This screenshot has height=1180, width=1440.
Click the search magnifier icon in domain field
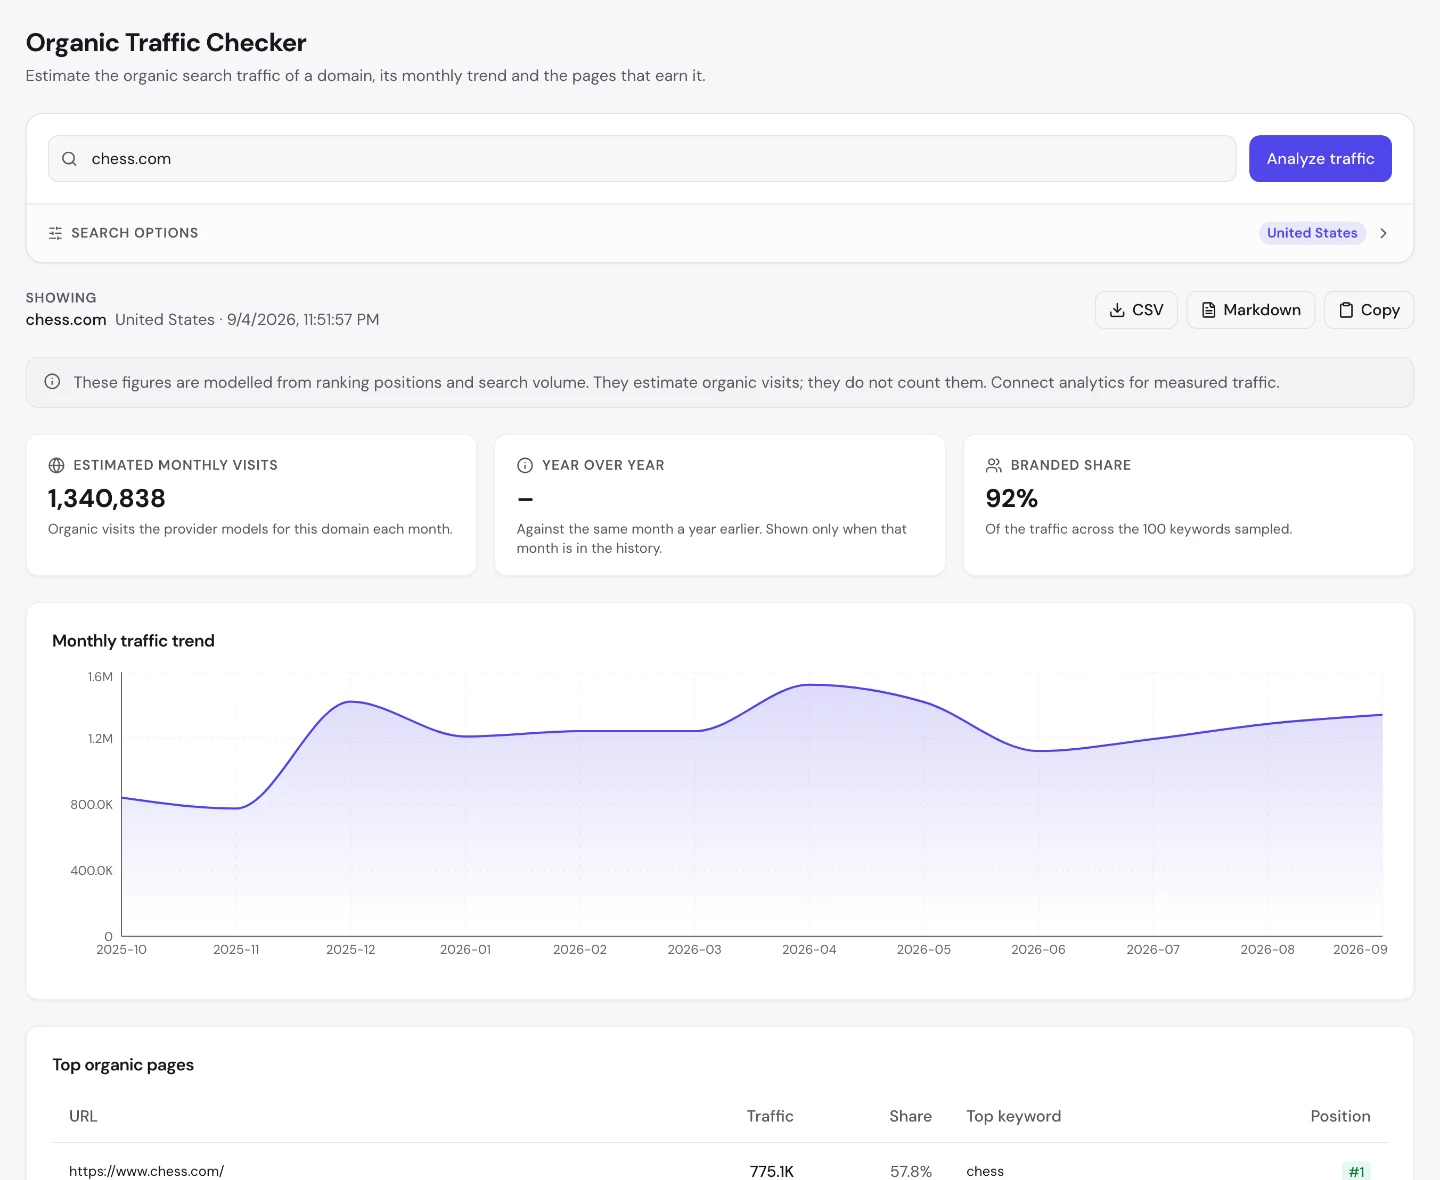pos(69,159)
